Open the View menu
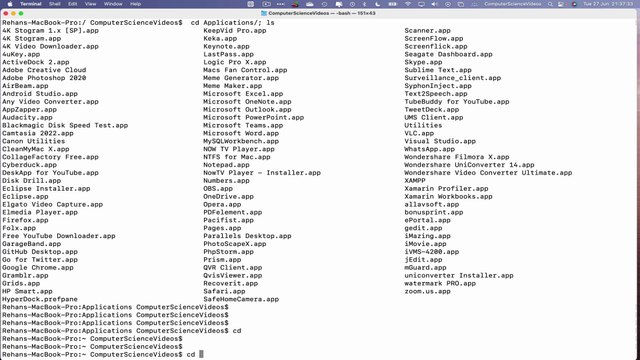 tap(90, 4)
